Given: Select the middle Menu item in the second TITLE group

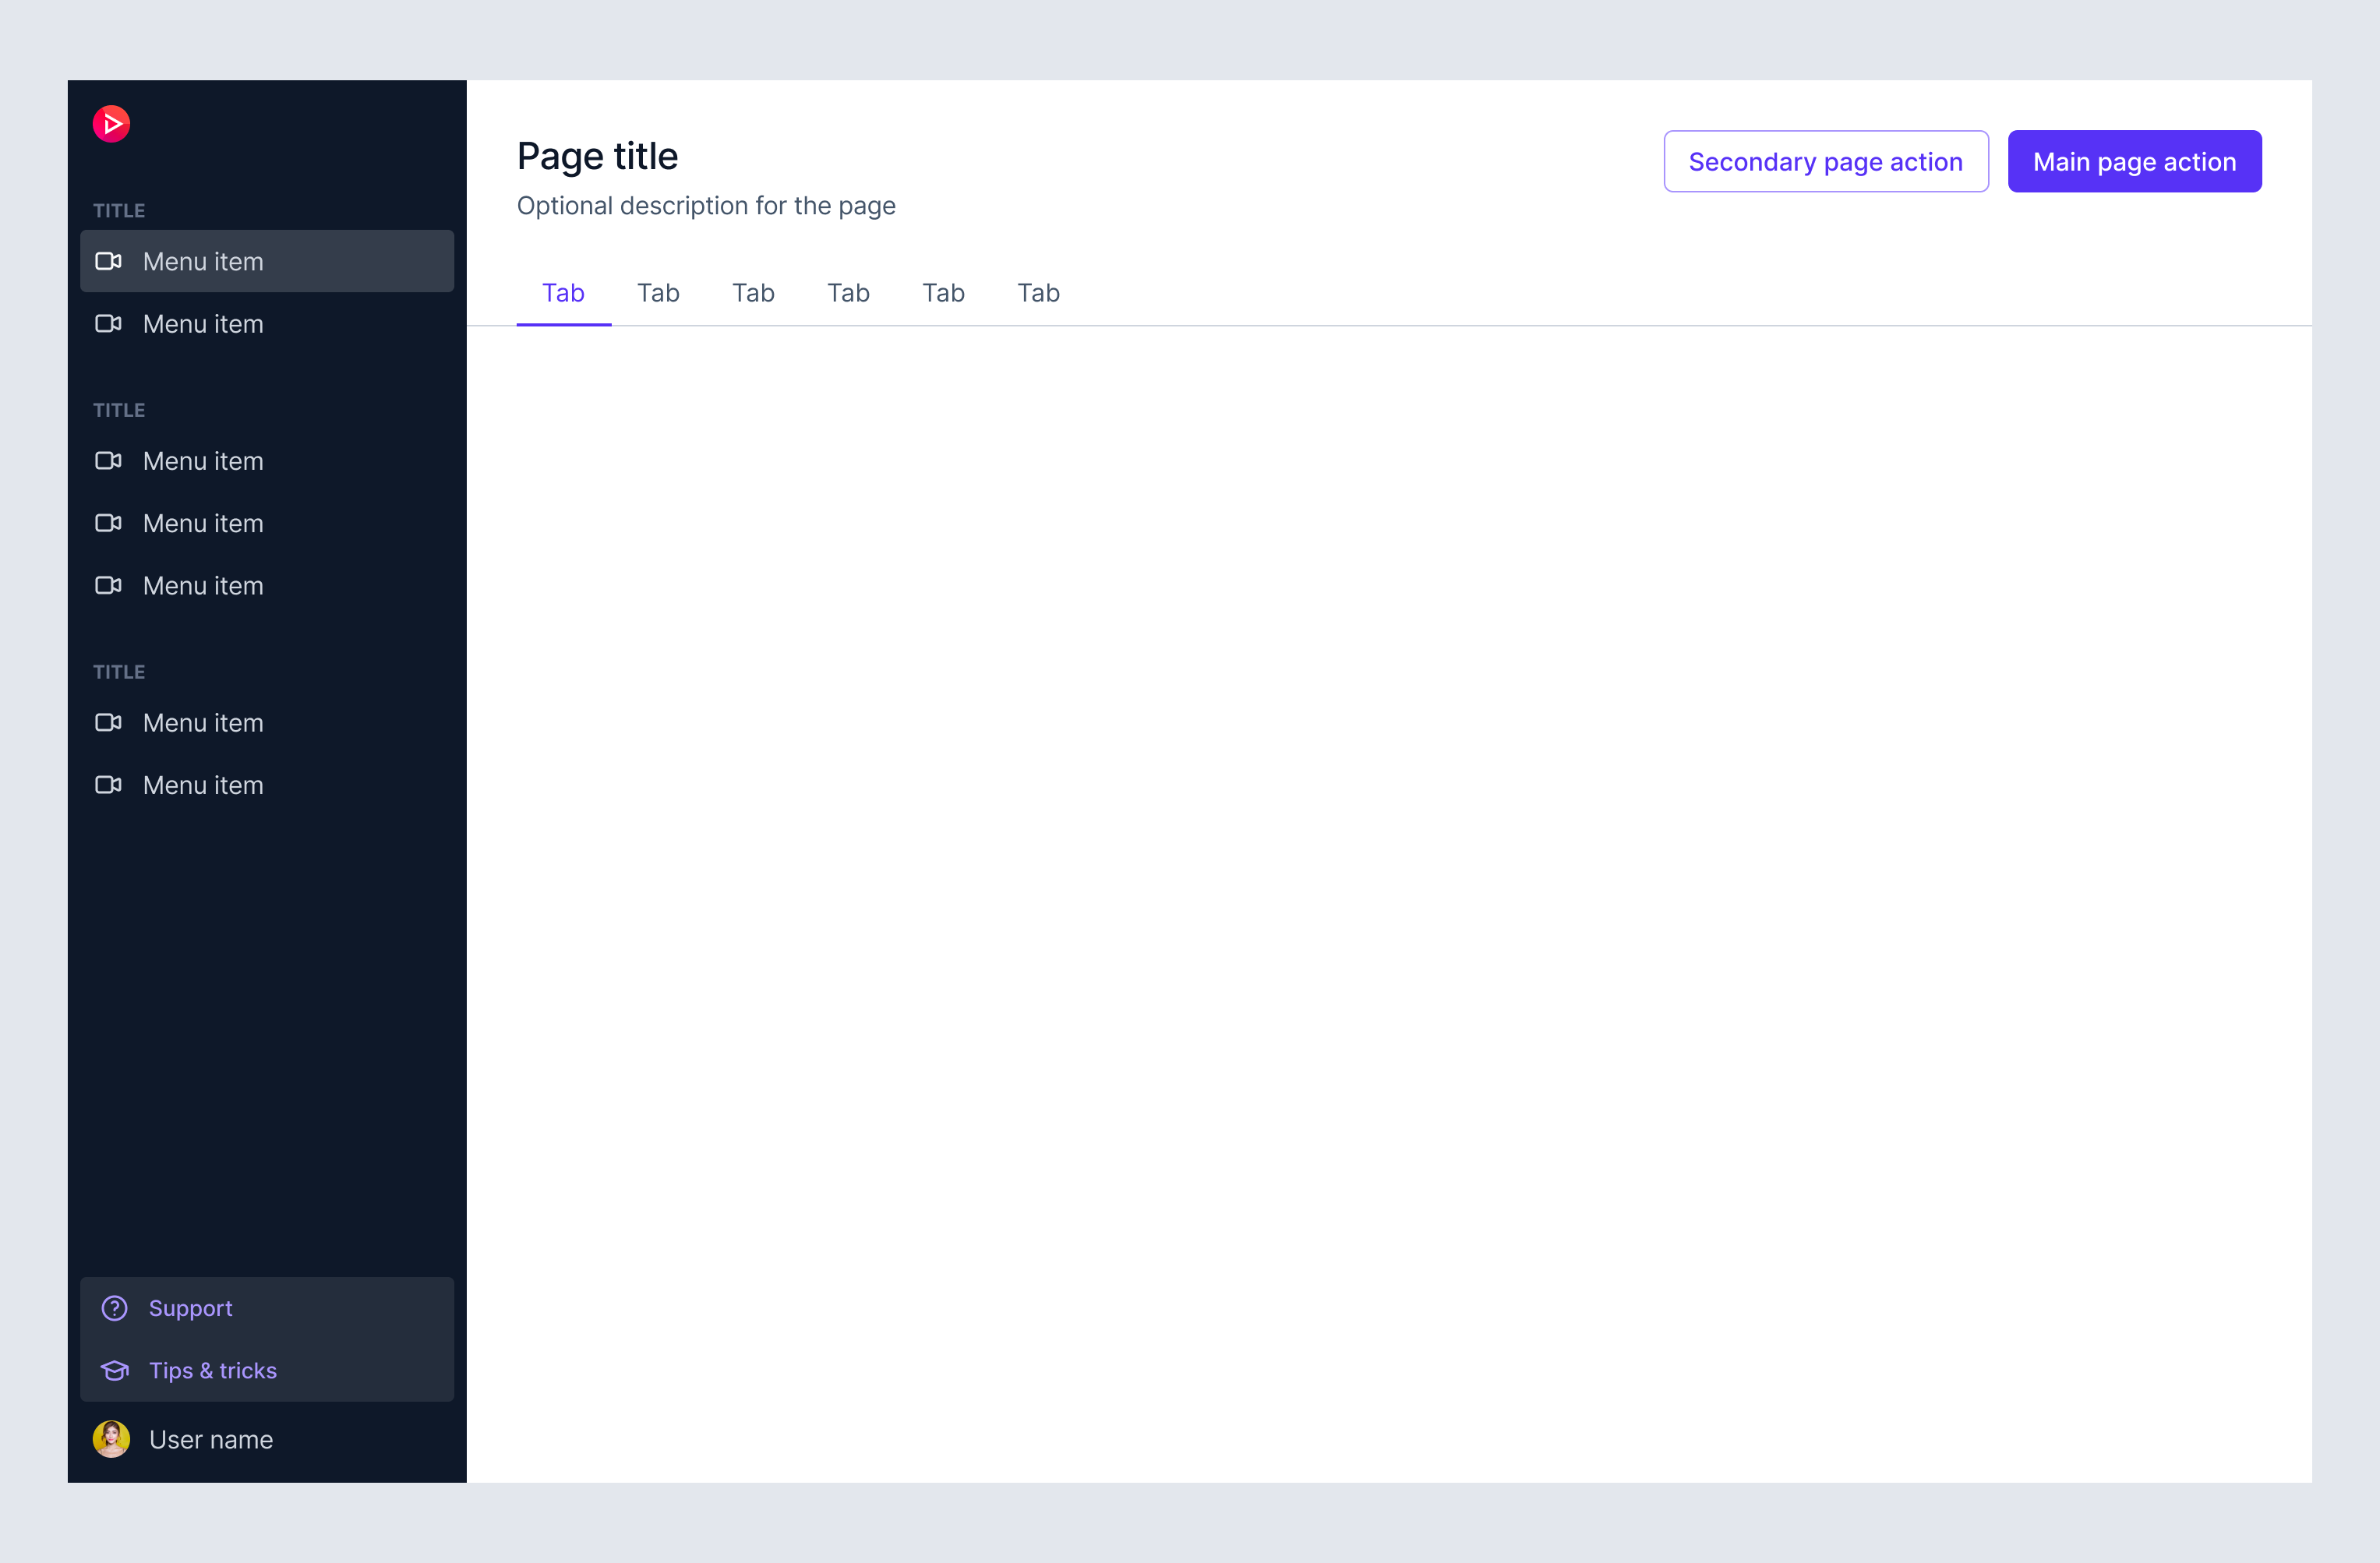Looking at the screenshot, I should [x=267, y=523].
